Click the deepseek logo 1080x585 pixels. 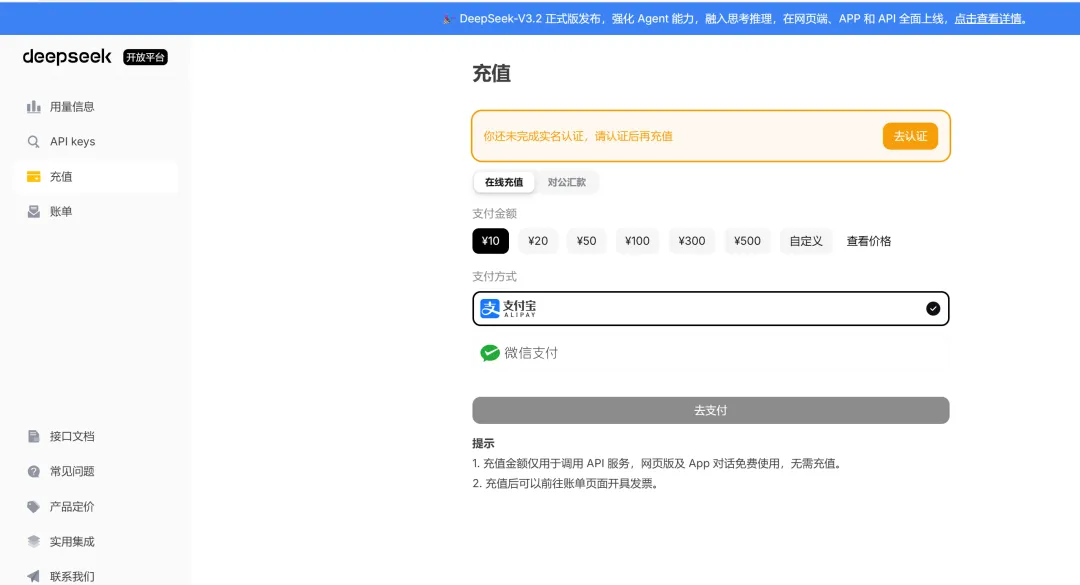click(67, 57)
